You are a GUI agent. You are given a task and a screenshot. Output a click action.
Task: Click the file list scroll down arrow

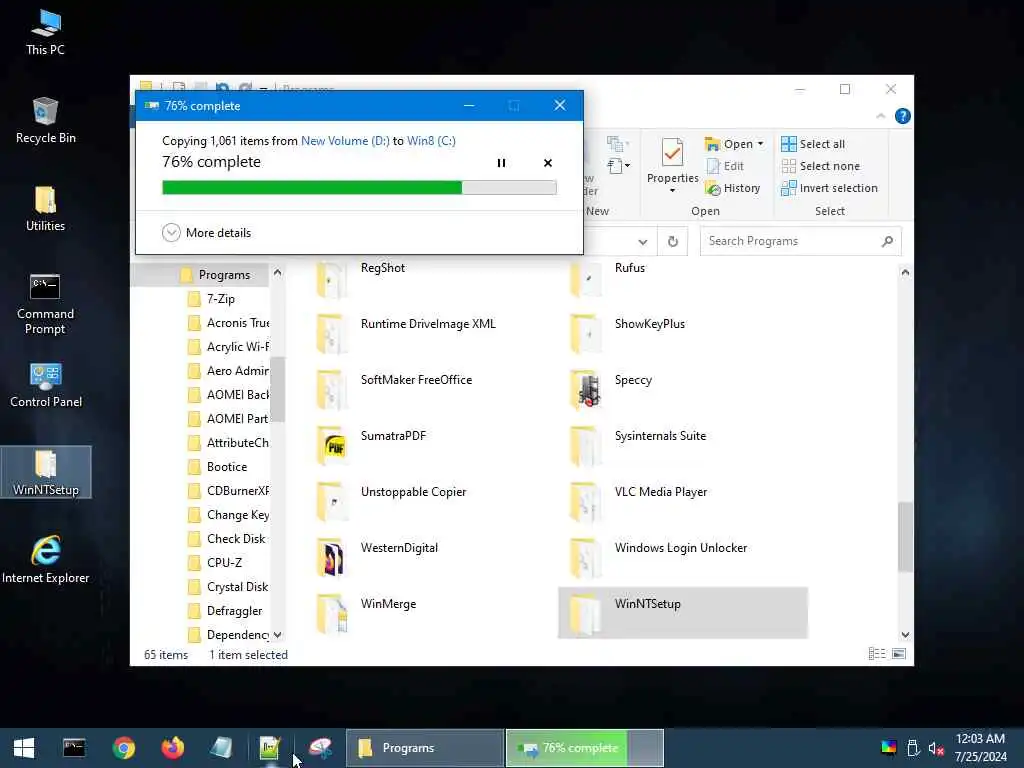point(905,635)
